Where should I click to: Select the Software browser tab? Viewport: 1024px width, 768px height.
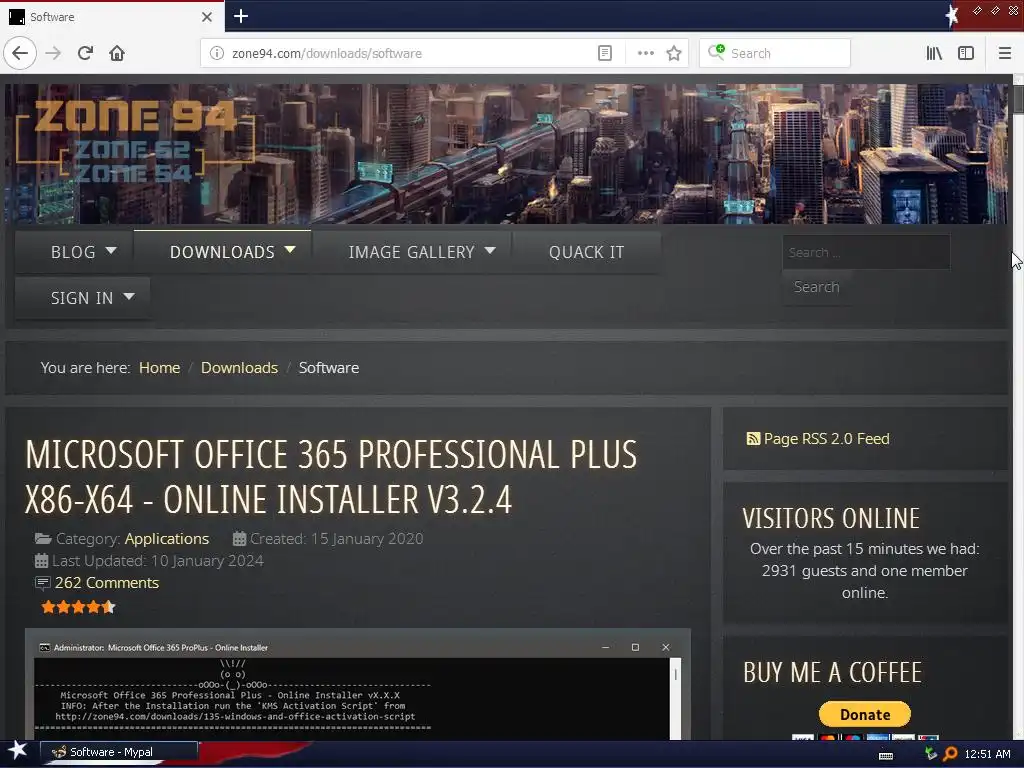[112, 17]
